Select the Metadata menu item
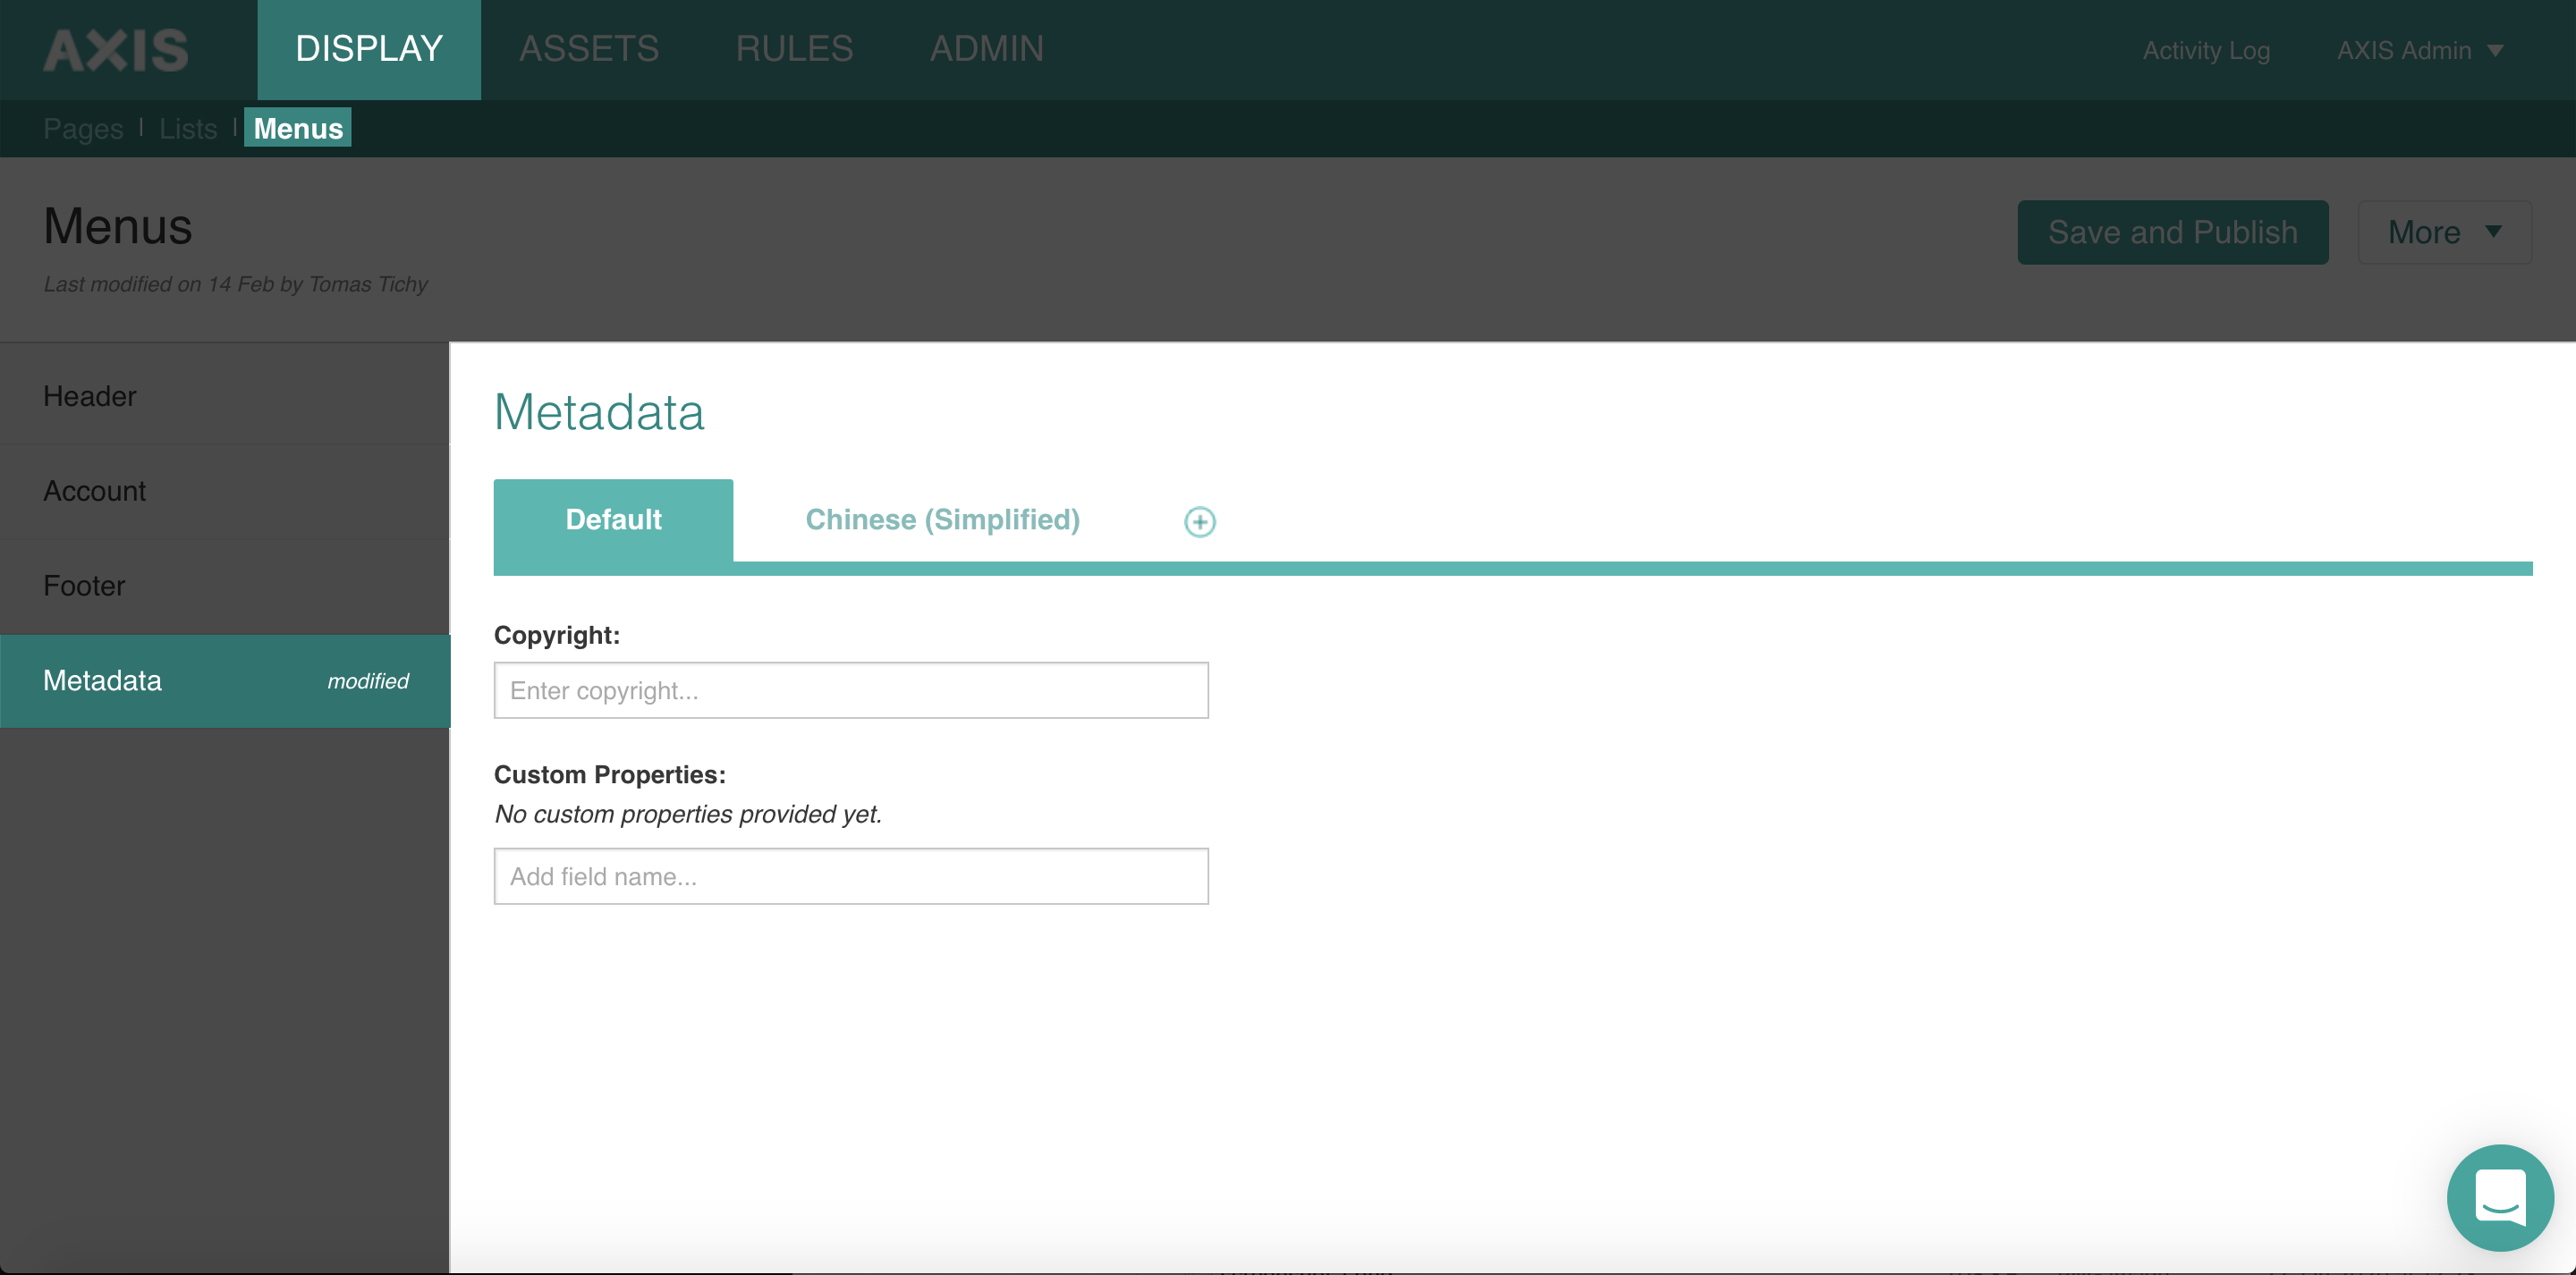This screenshot has width=2576, height=1275. 225,681
